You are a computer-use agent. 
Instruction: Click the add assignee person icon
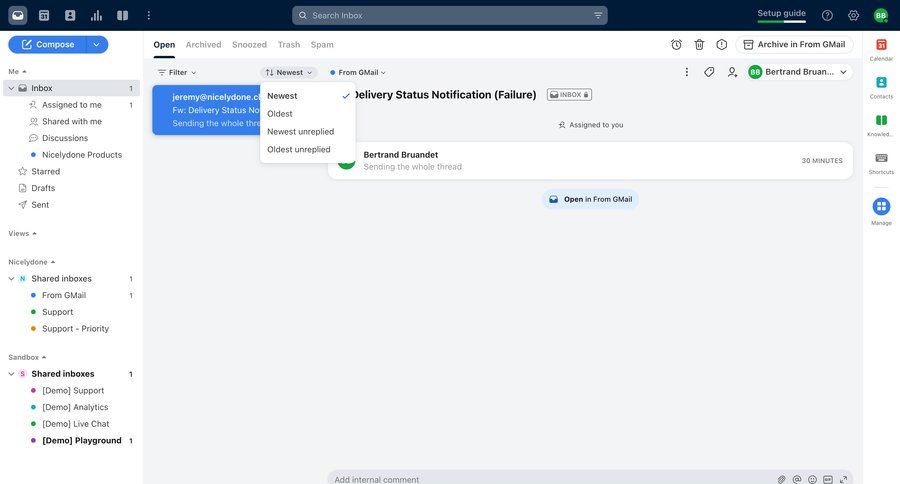(732, 72)
